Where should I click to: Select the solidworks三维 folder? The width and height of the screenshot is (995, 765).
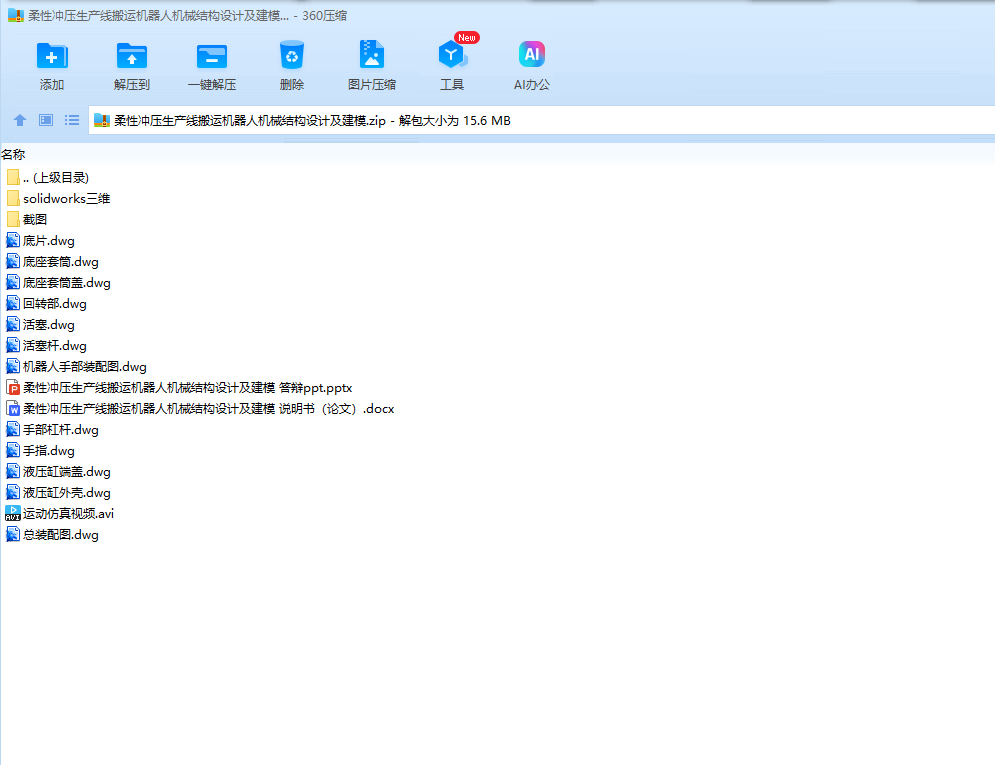pos(58,199)
